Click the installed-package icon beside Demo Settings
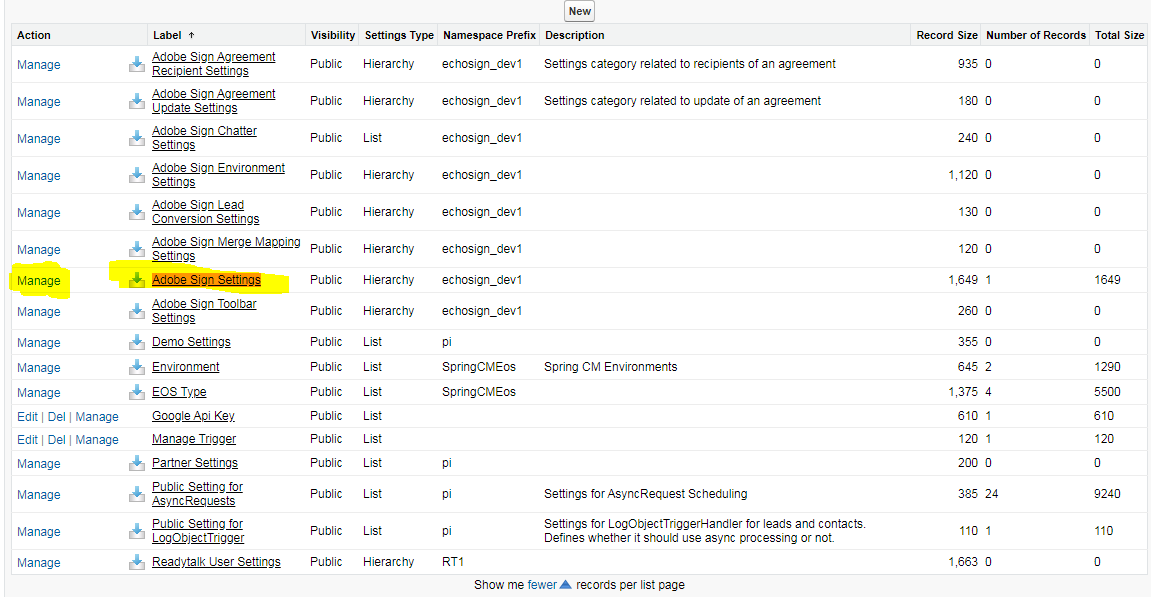The image size is (1151, 597). pyautogui.click(x=137, y=341)
